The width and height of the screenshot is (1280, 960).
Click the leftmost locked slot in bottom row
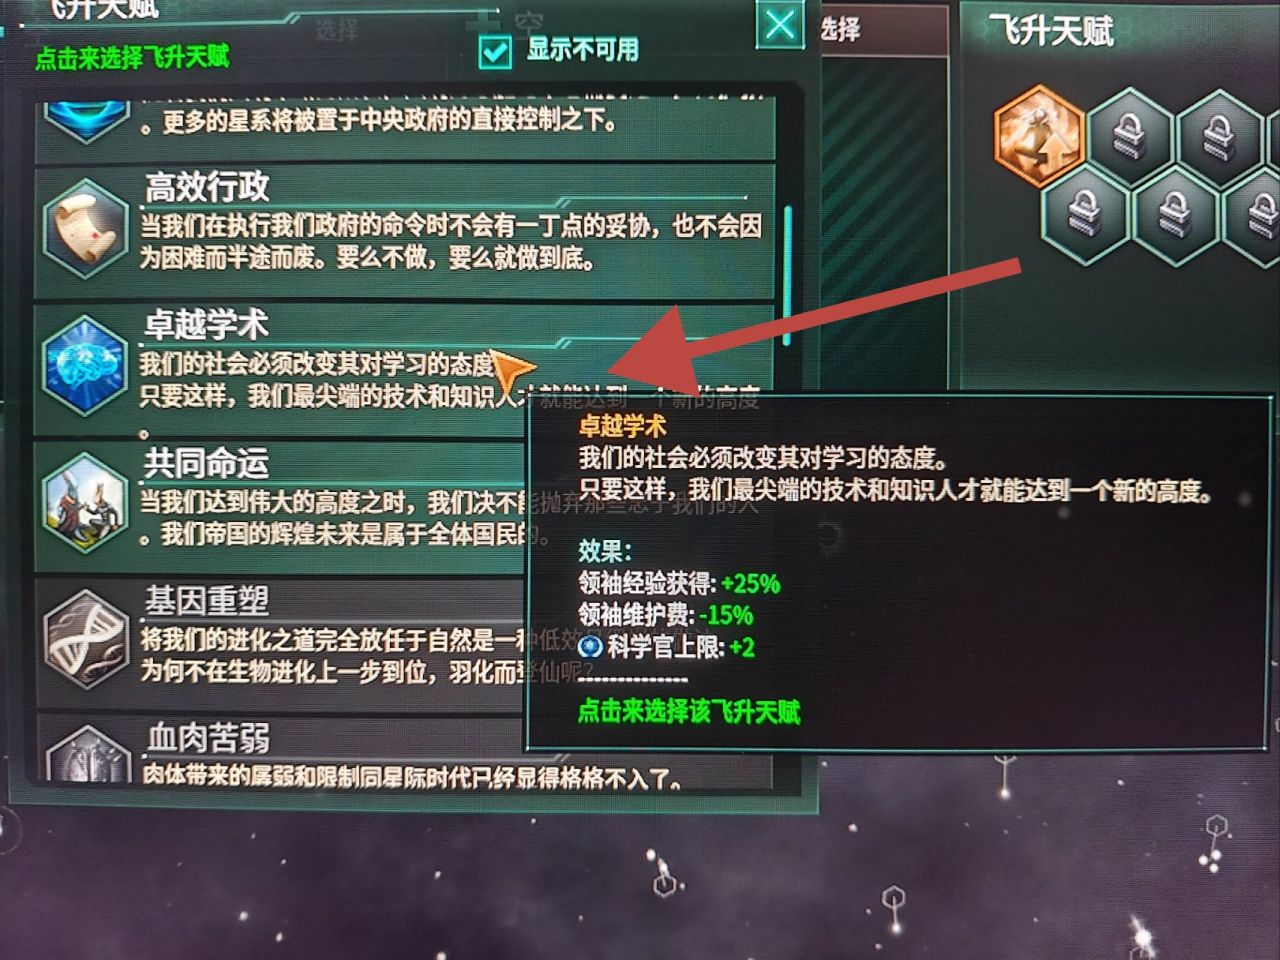point(1085,213)
